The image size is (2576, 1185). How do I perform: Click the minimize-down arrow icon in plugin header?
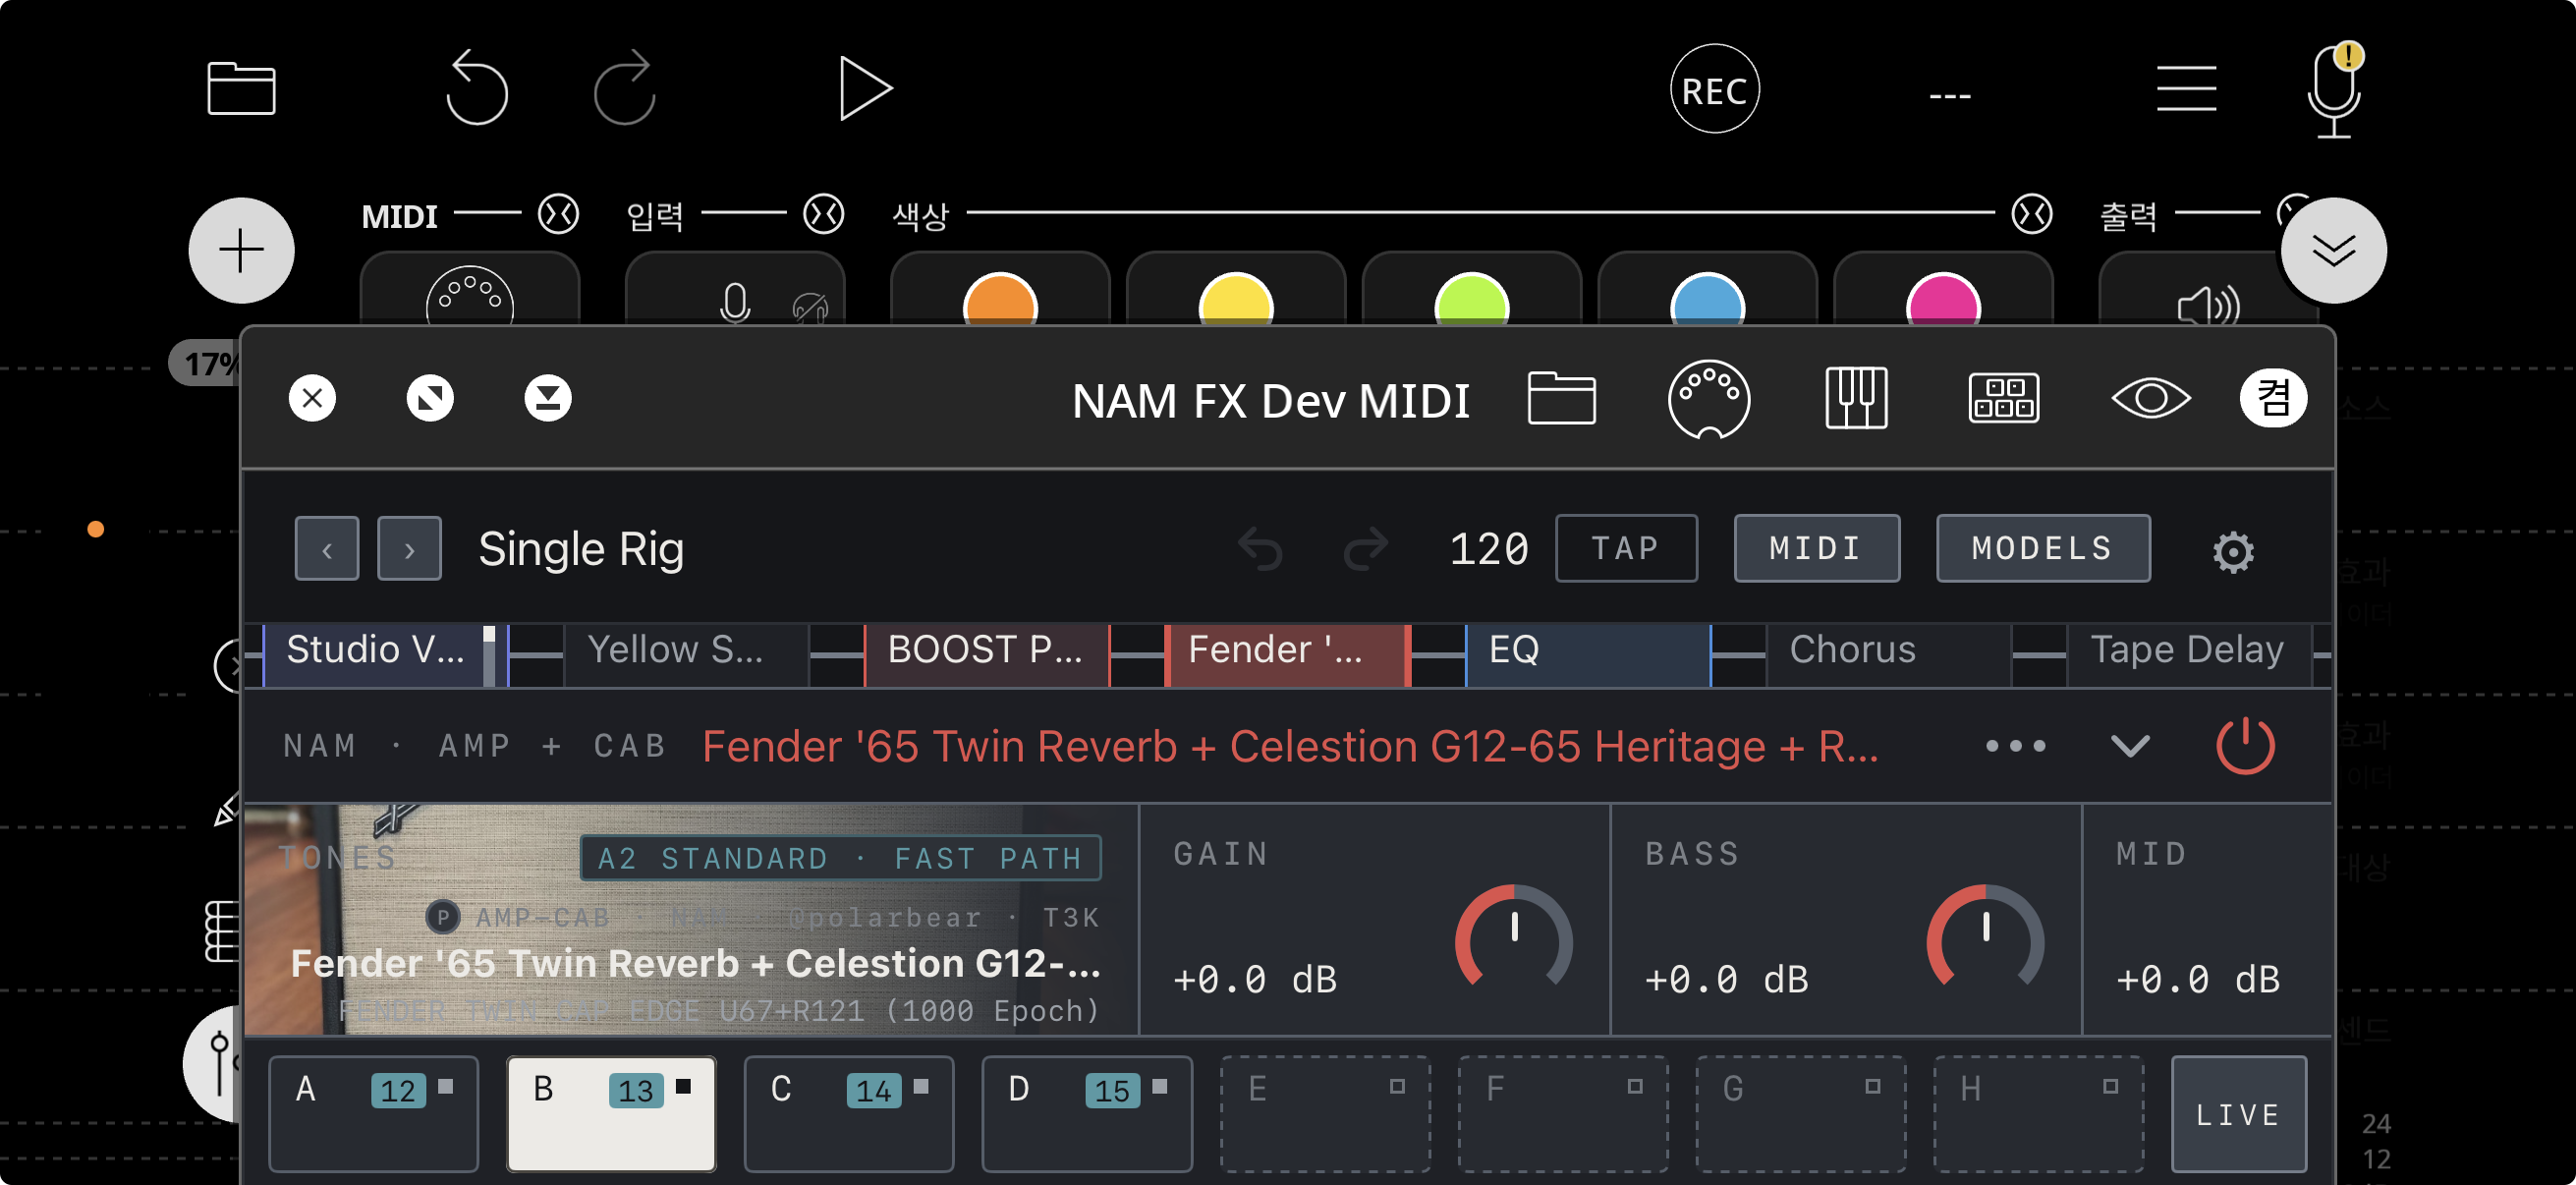(548, 398)
